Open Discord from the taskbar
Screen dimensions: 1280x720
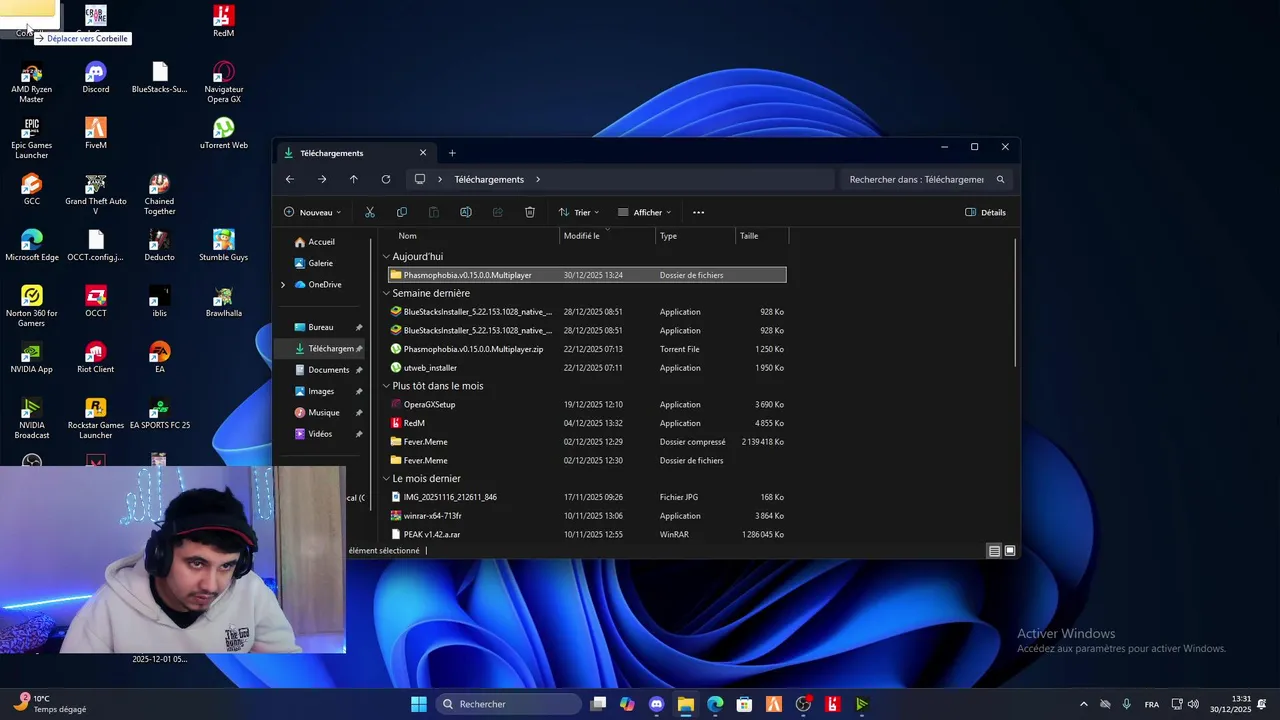tap(656, 704)
